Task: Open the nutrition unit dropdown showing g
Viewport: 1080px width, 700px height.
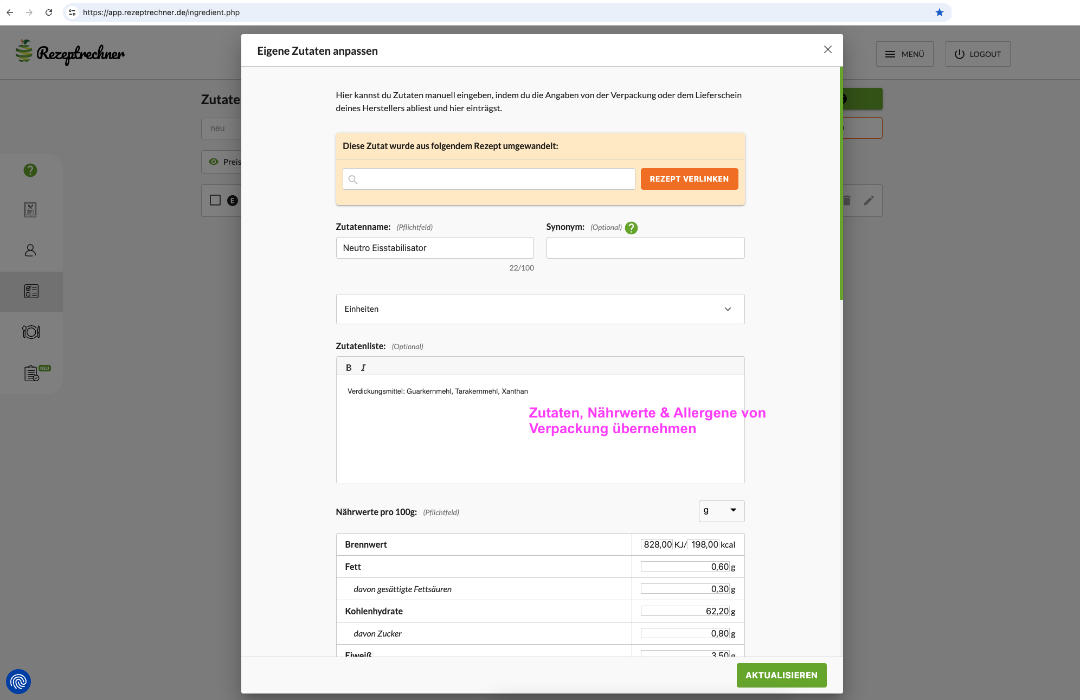Action: (721, 511)
